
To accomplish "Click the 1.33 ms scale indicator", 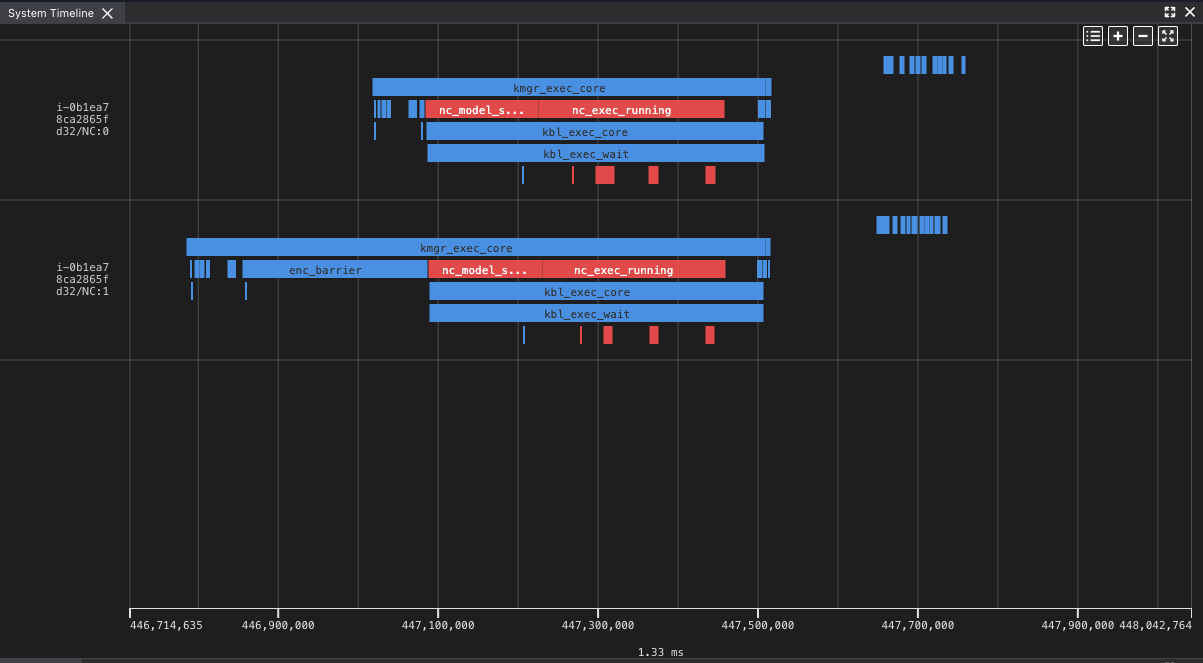I will 661,651.
